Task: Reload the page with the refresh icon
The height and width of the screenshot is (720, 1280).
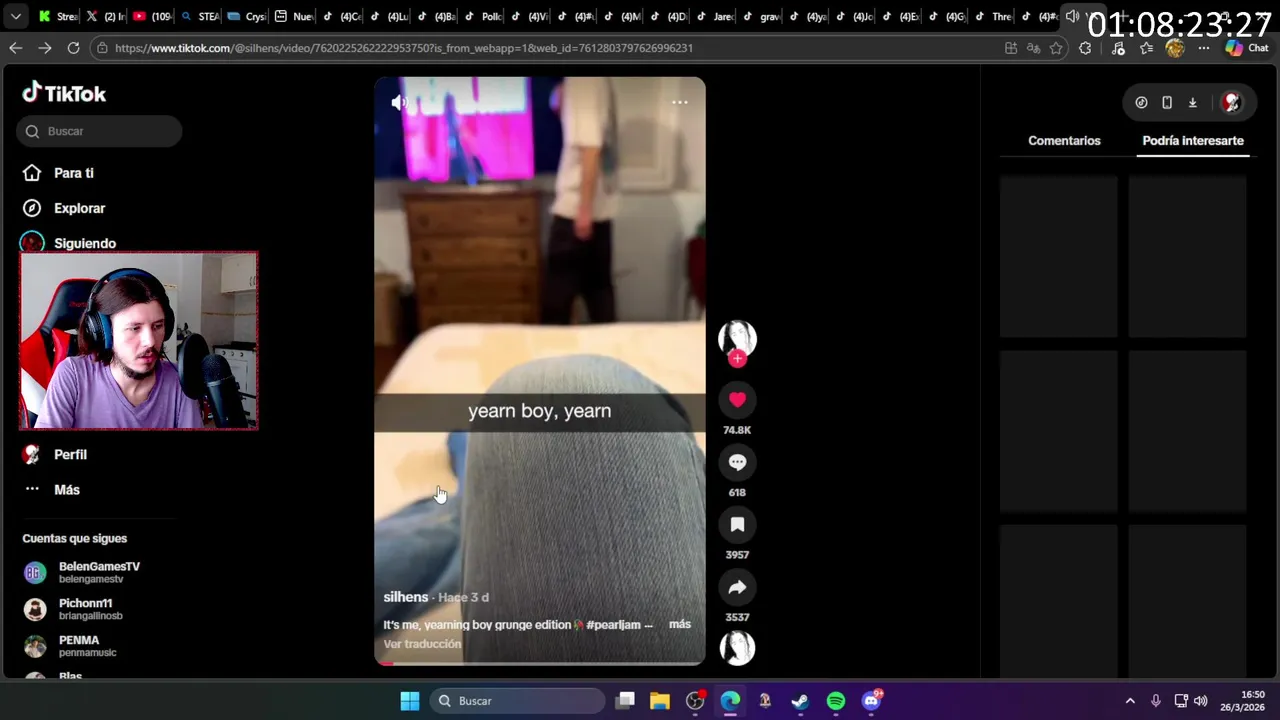Action: [73, 48]
